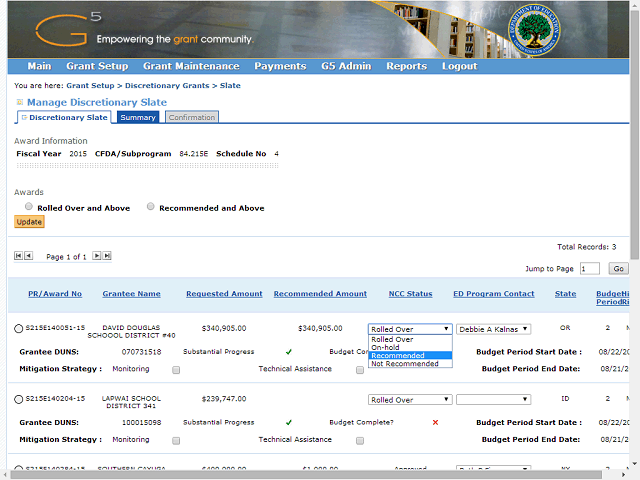
Task: Click the Department of Education seal
Action: pos(534,30)
